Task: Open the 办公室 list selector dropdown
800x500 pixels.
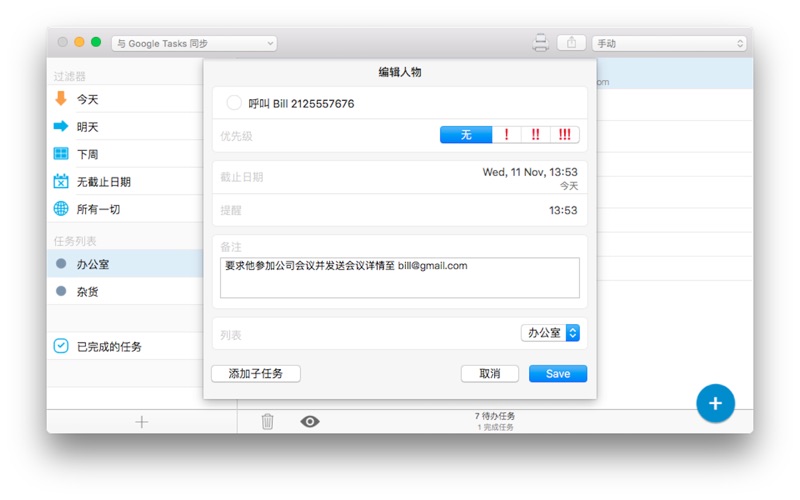Action: point(550,333)
